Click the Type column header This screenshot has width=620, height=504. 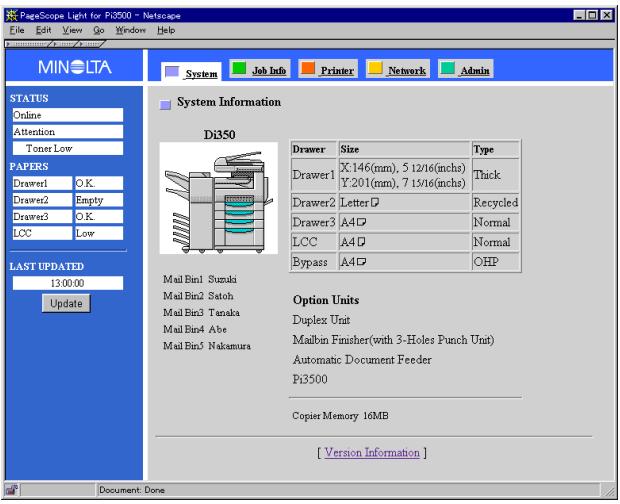[x=495, y=149]
